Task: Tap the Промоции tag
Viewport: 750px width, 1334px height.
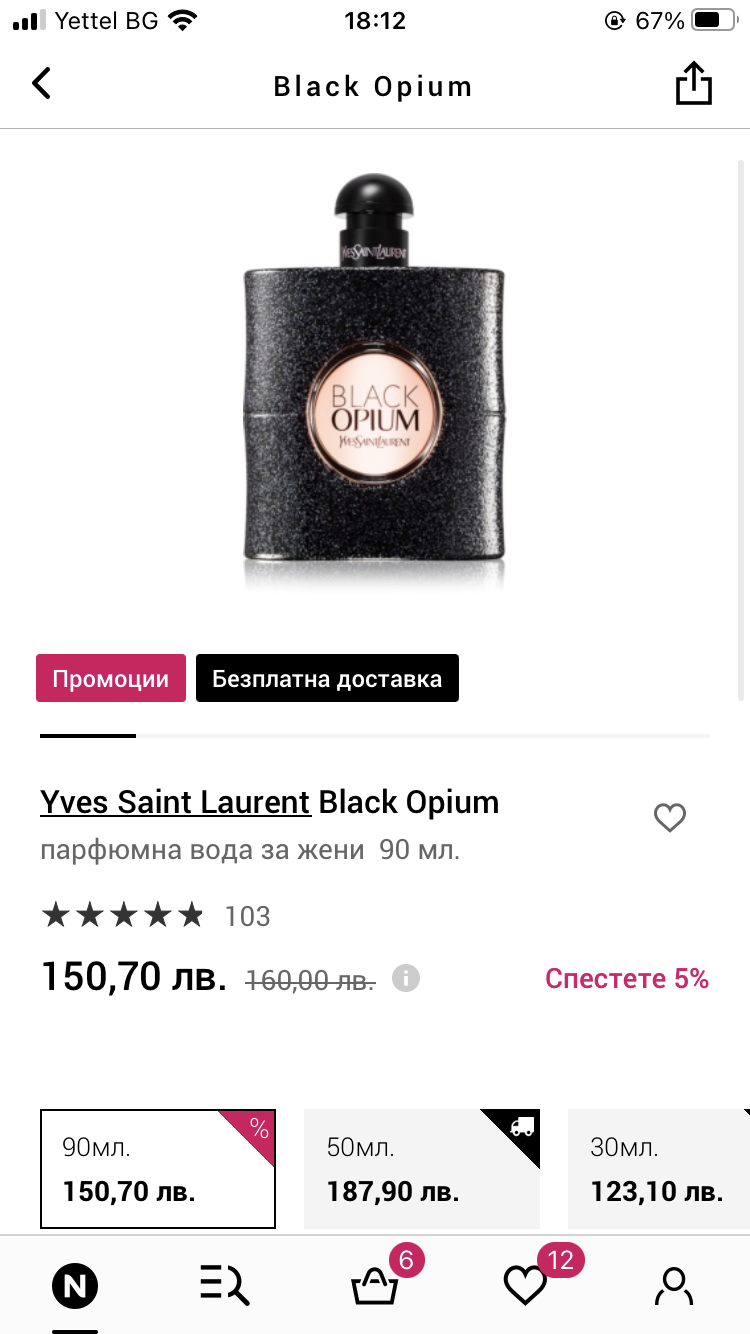Action: (x=111, y=679)
